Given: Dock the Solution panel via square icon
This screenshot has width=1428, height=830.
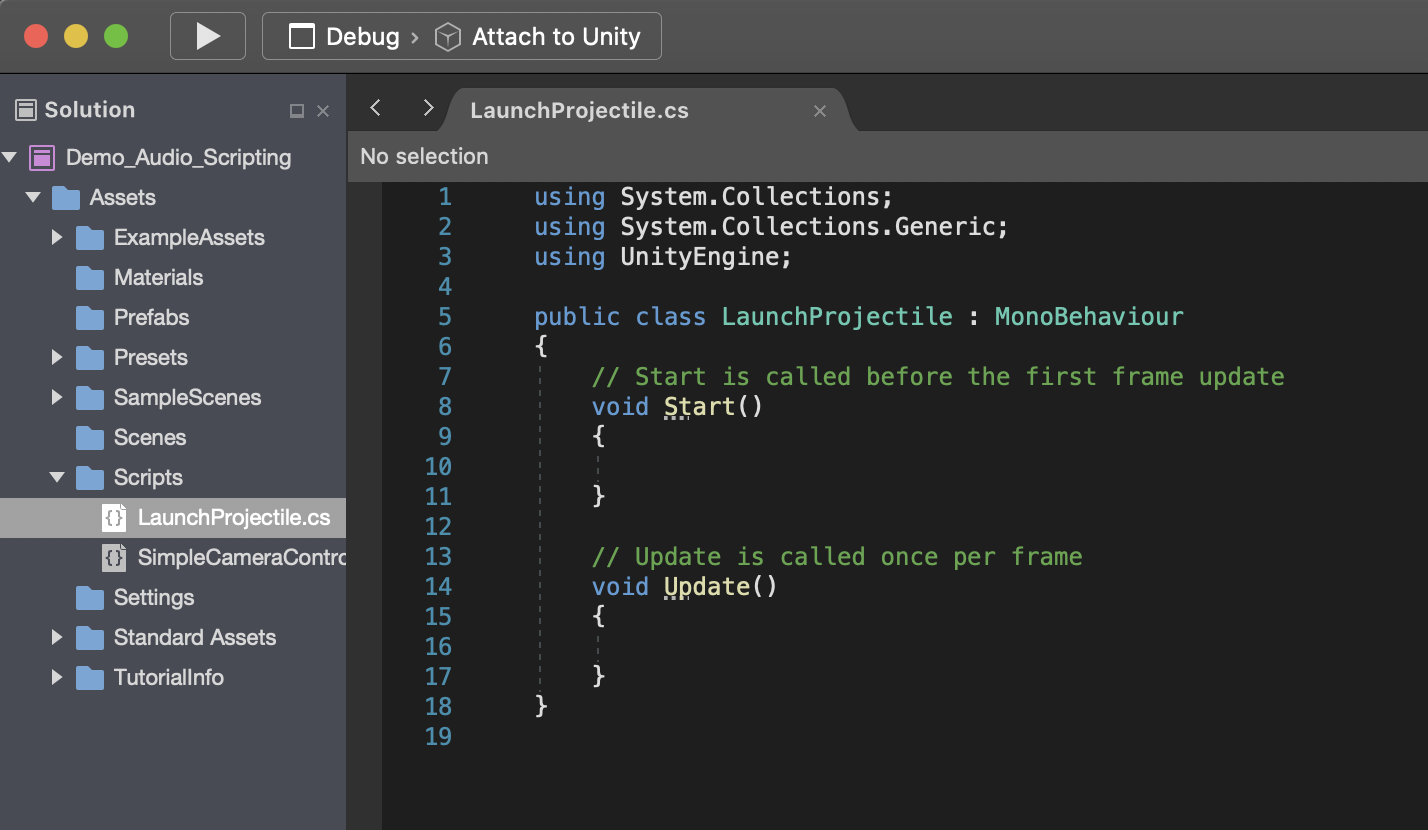Looking at the screenshot, I should (296, 111).
